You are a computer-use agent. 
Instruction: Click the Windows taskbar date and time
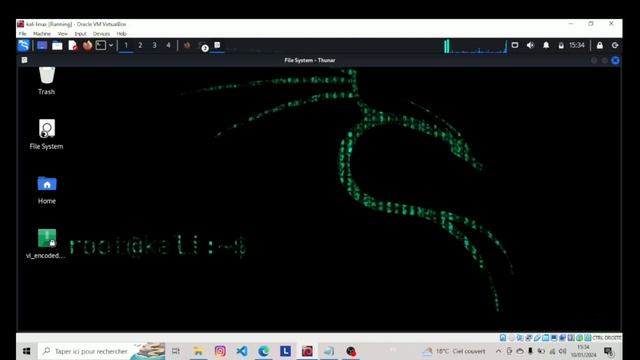[x=584, y=351]
